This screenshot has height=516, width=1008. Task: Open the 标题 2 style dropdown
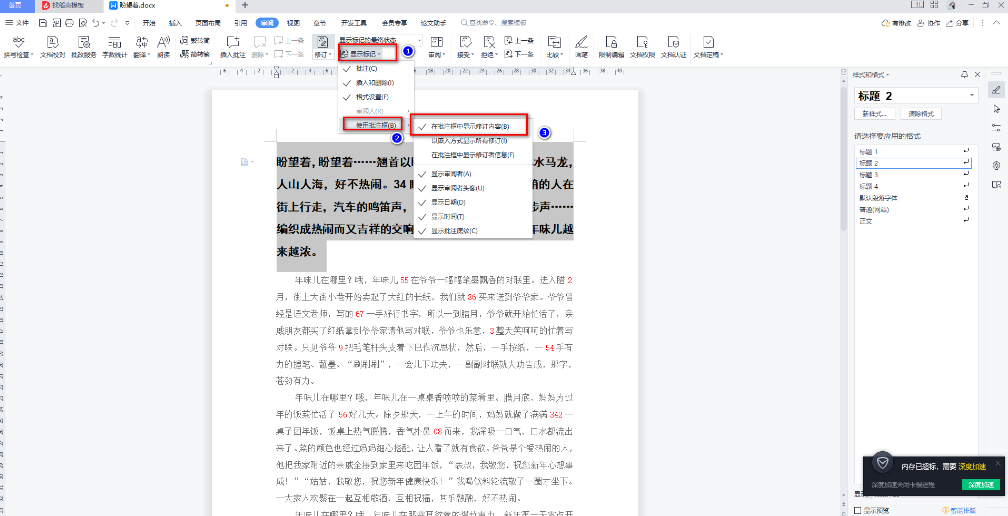coord(972,96)
